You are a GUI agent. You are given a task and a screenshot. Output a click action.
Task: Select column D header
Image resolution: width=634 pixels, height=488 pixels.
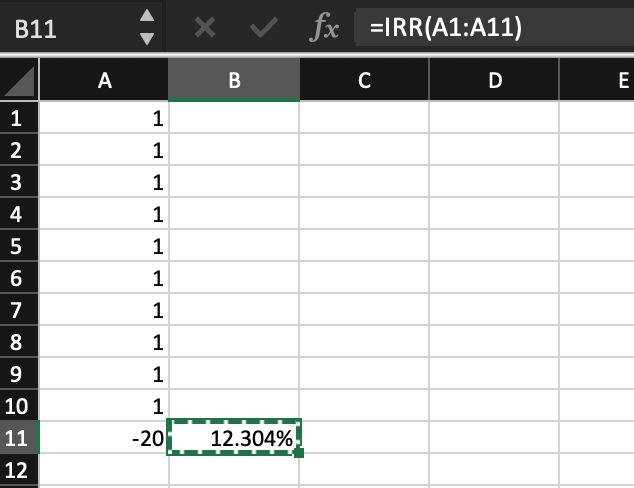pos(495,80)
